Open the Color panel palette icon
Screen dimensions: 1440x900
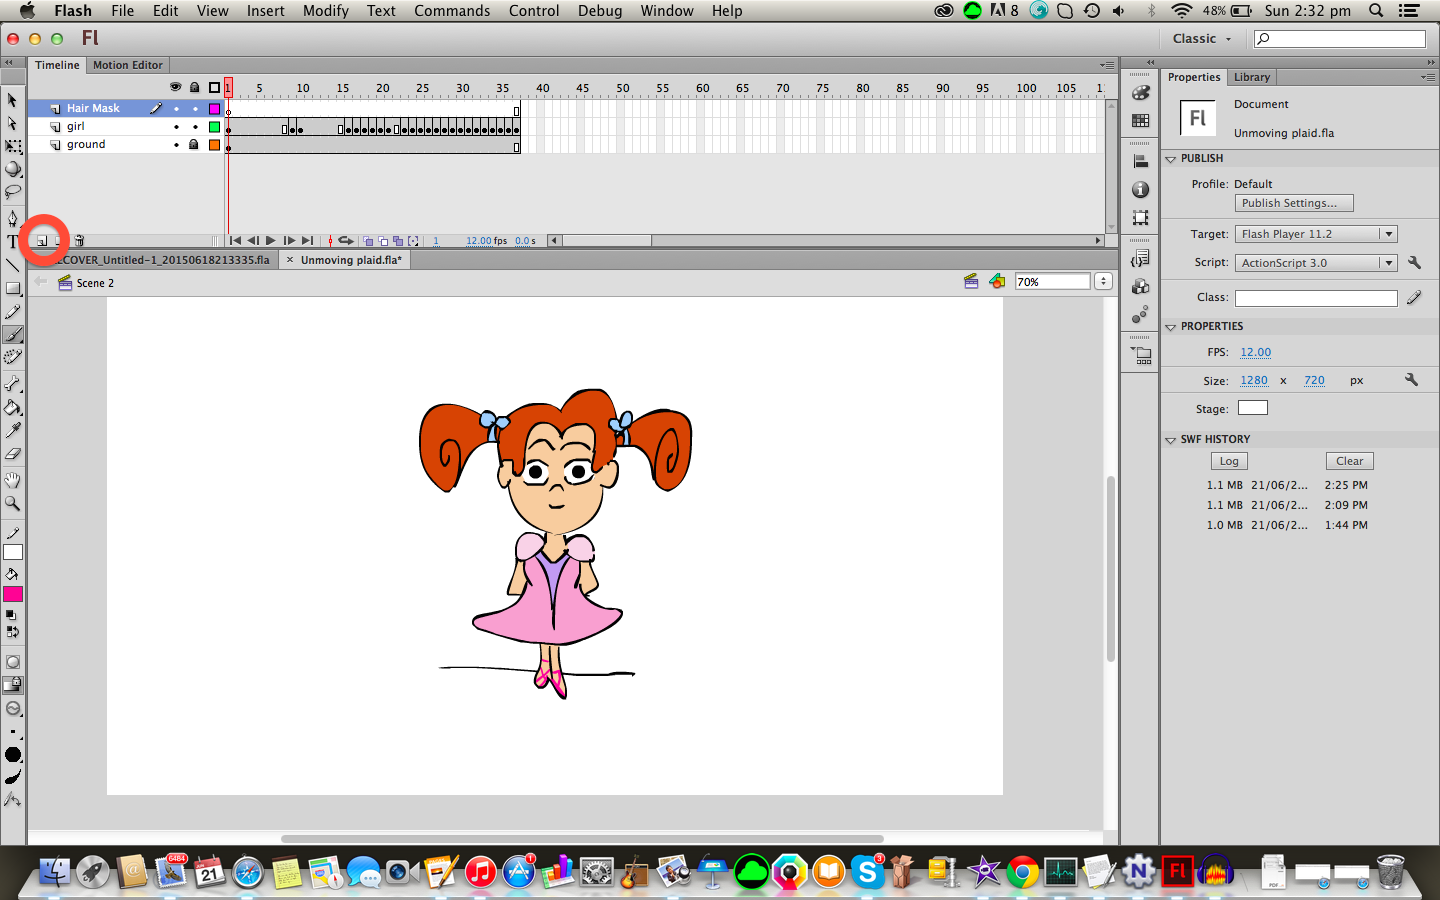(x=1140, y=92)
